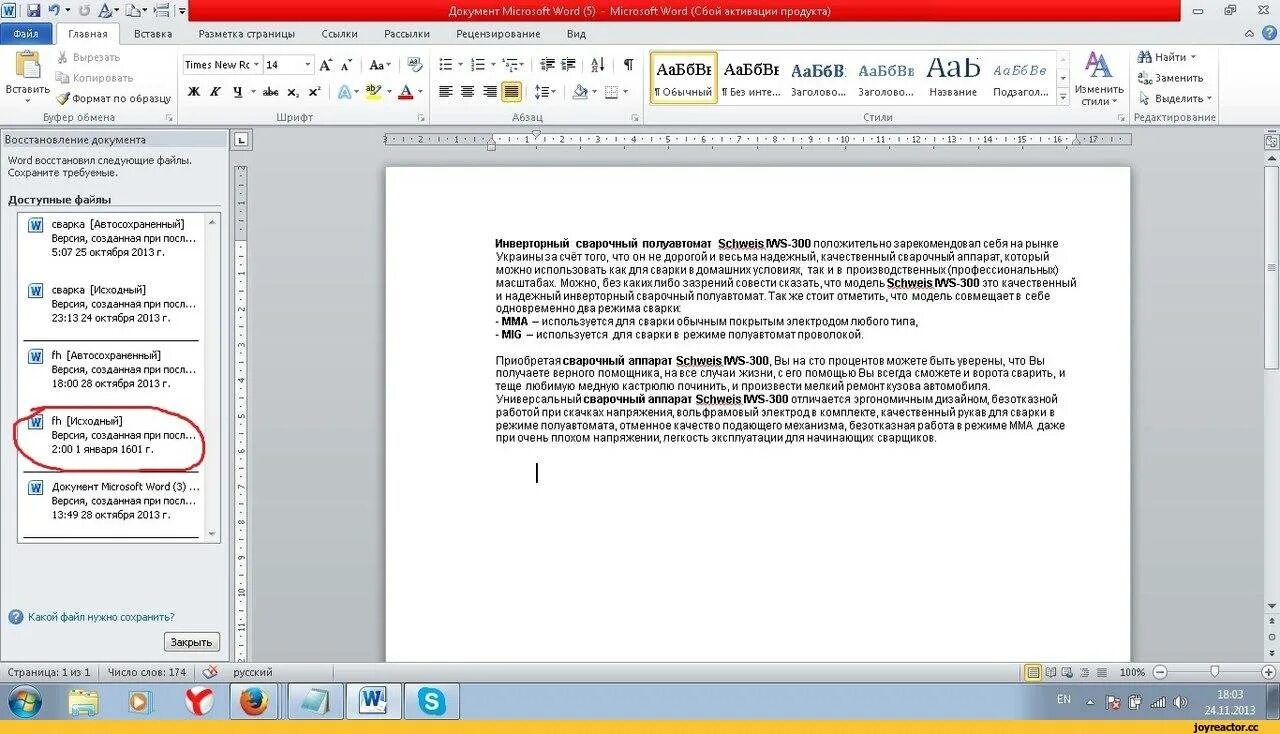Center align the text

467,91
